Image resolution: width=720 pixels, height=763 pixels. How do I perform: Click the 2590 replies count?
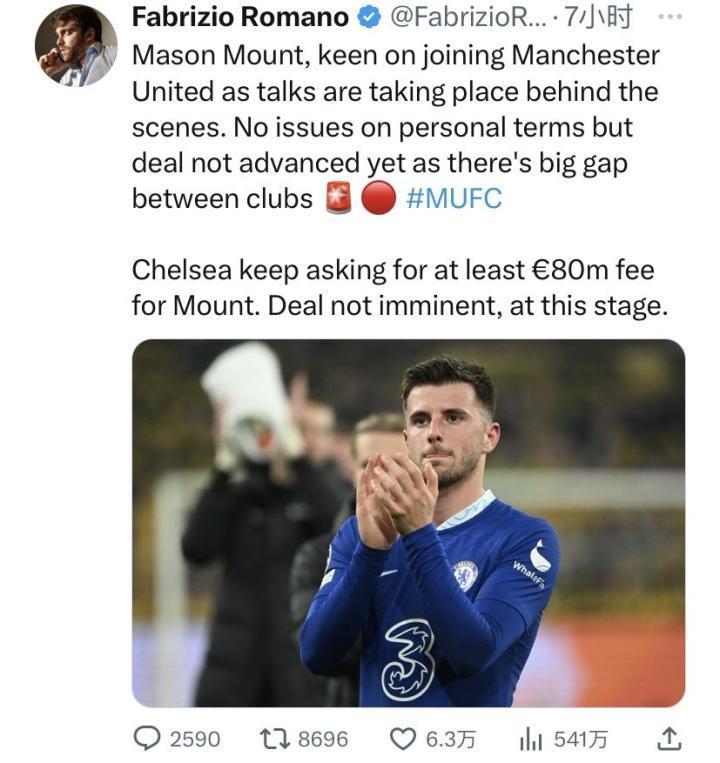[x=195, y=739]
